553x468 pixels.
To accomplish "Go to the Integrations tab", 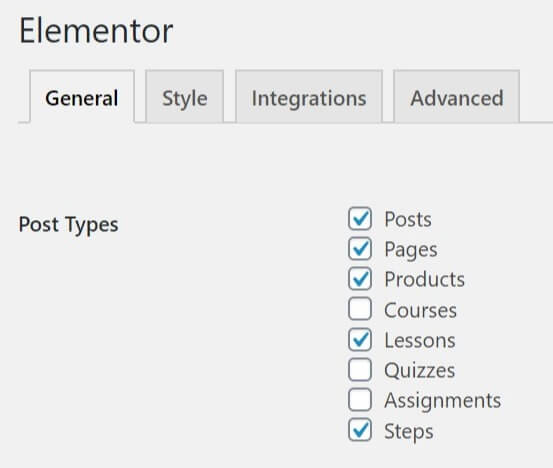I will 309,97.
